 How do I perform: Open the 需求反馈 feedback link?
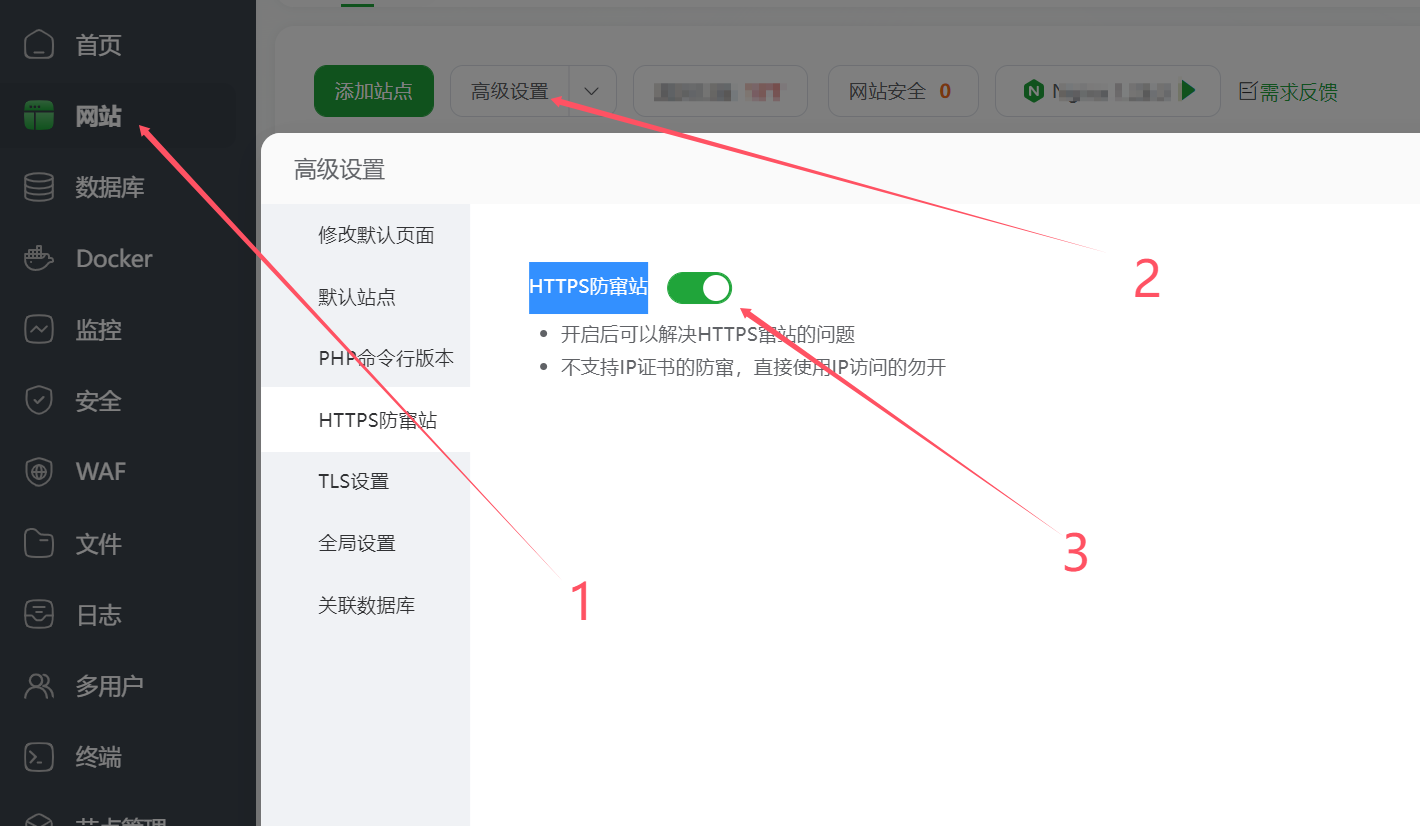coord(1298,92)
